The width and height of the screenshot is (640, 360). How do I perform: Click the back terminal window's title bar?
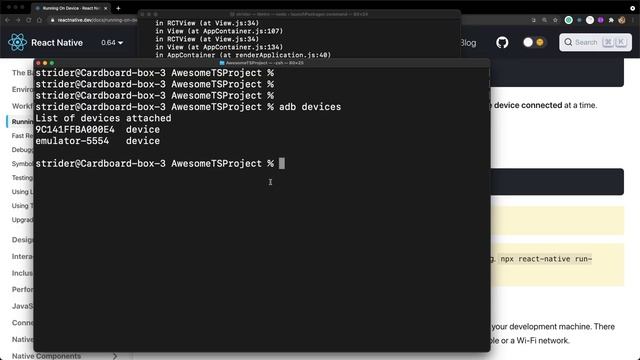(x=299, y=14)
